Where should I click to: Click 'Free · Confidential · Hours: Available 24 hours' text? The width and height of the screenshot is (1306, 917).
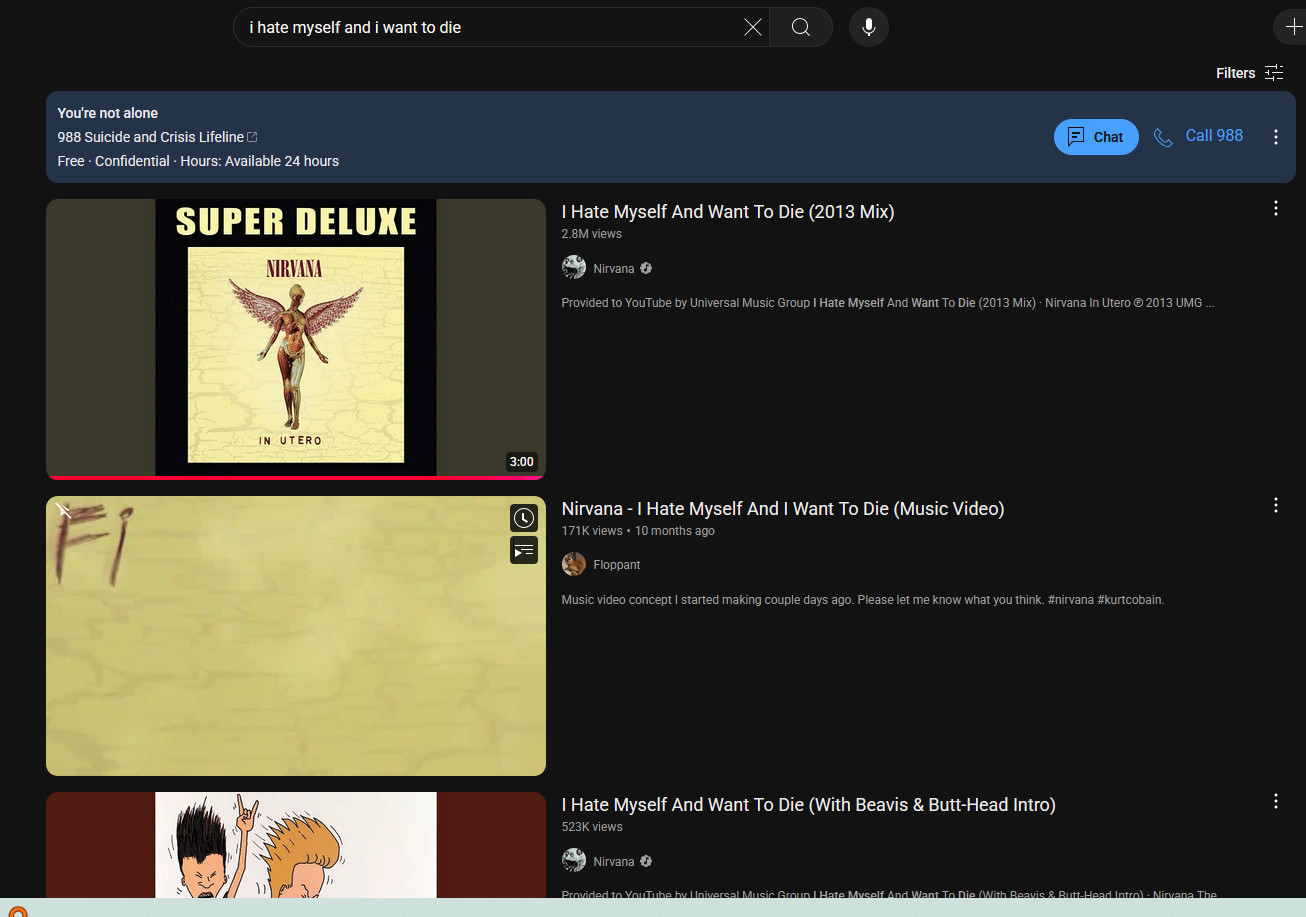[198, 161]
